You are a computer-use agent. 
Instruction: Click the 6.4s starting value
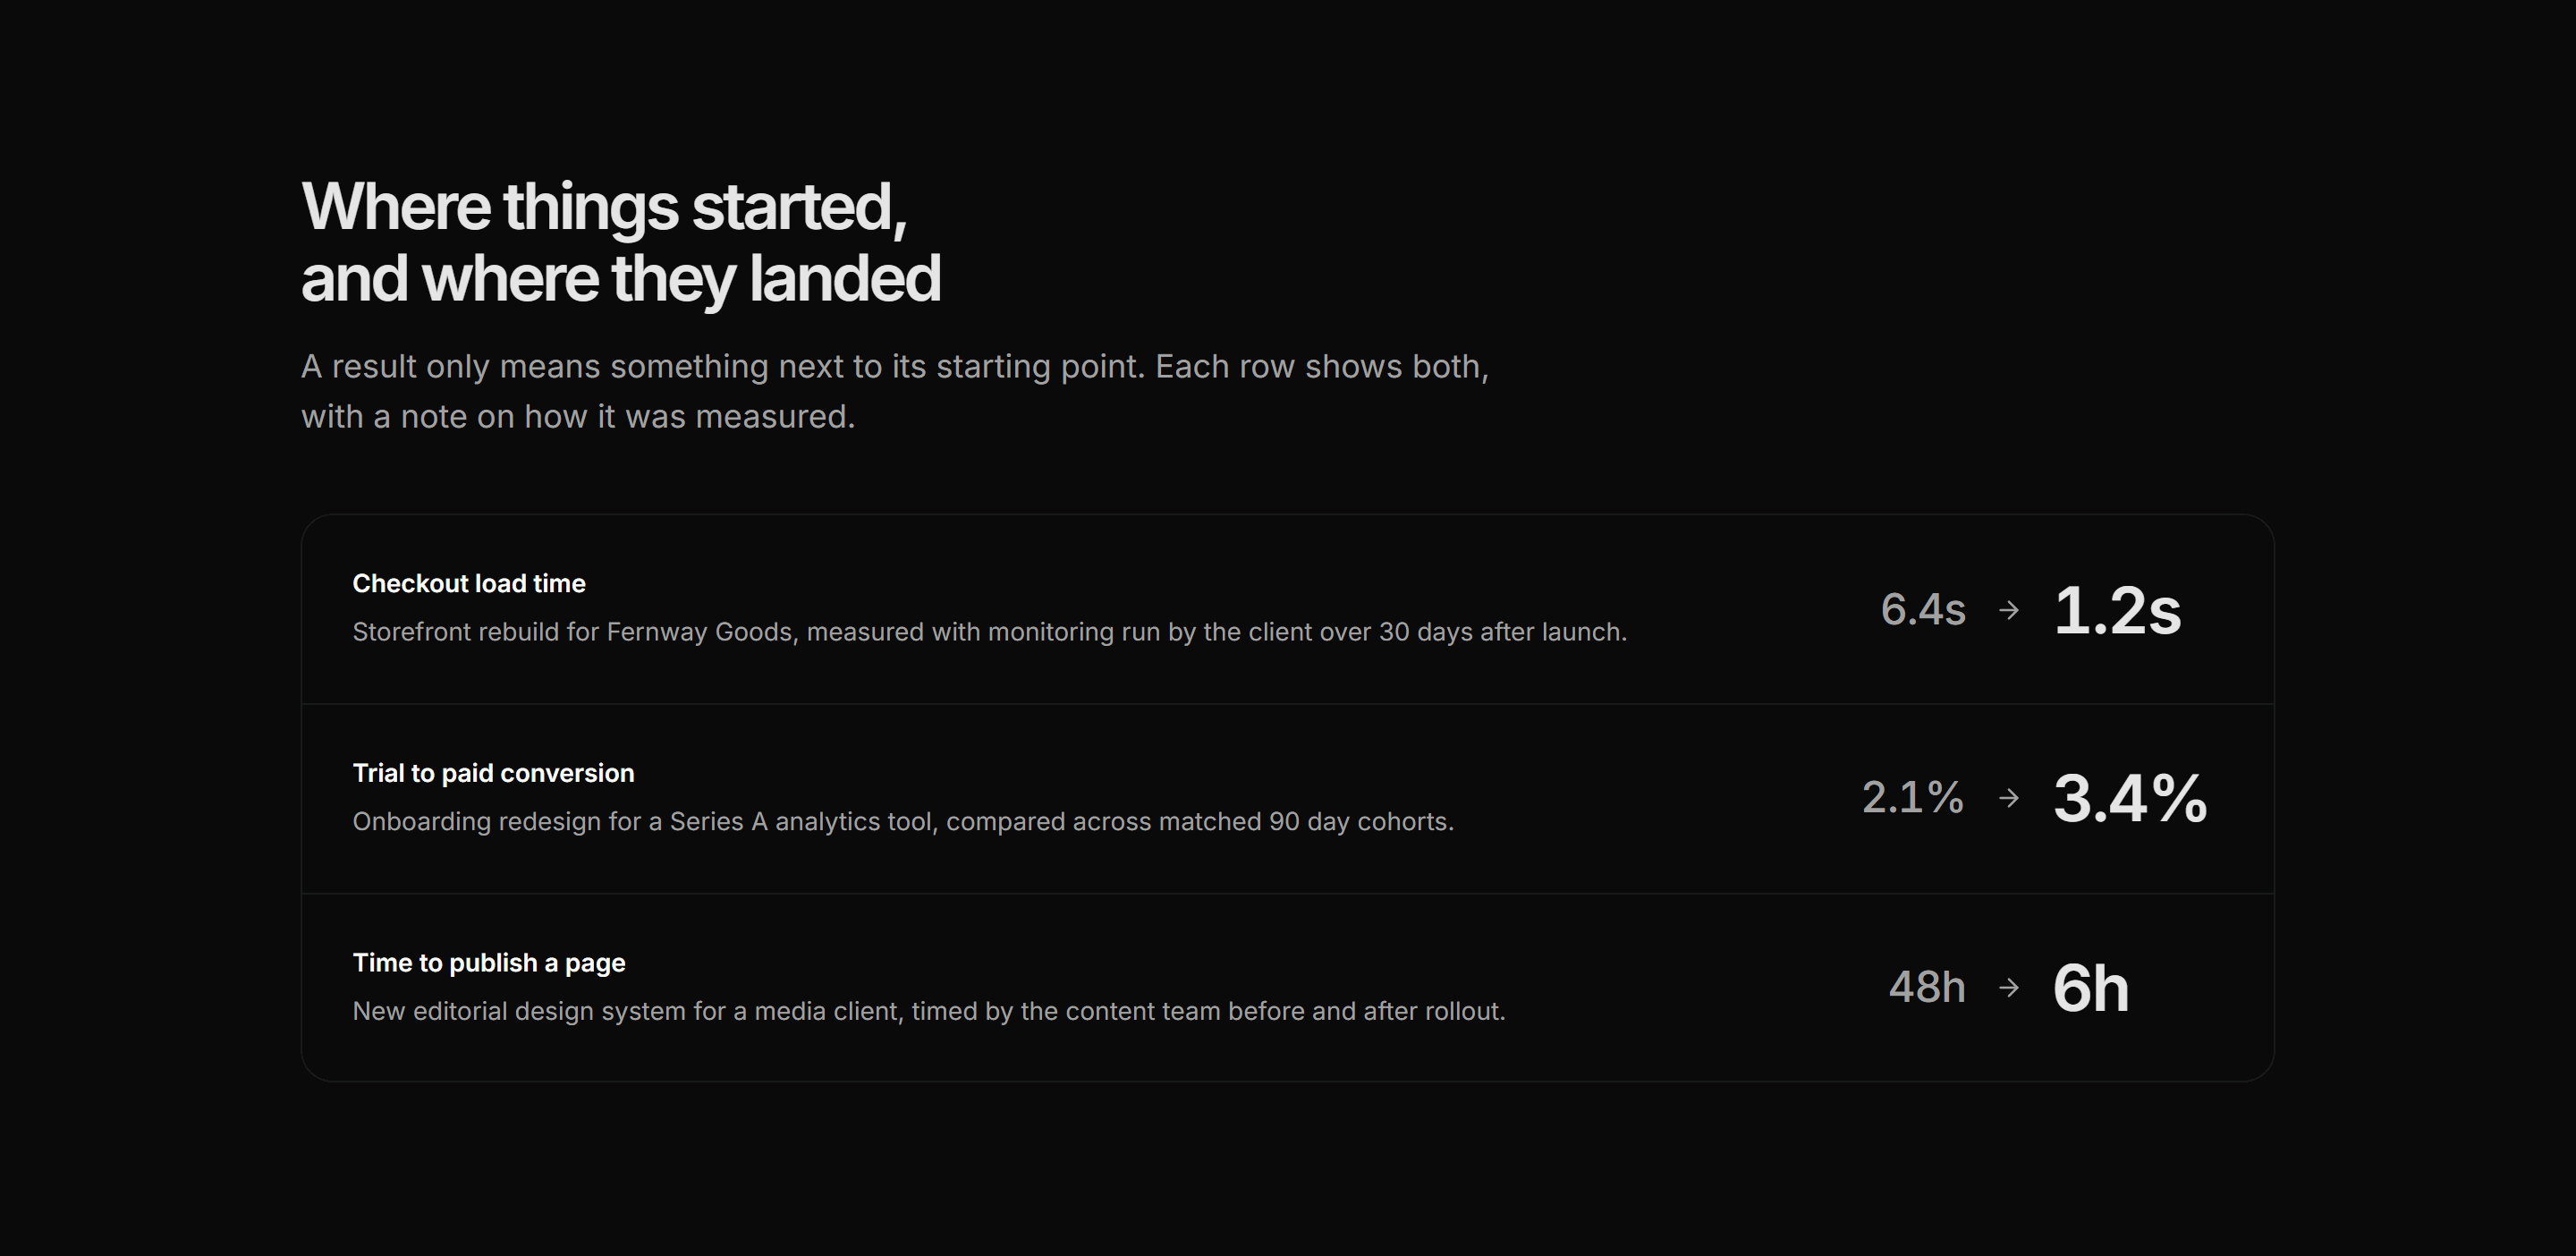tap(1923, 610)
